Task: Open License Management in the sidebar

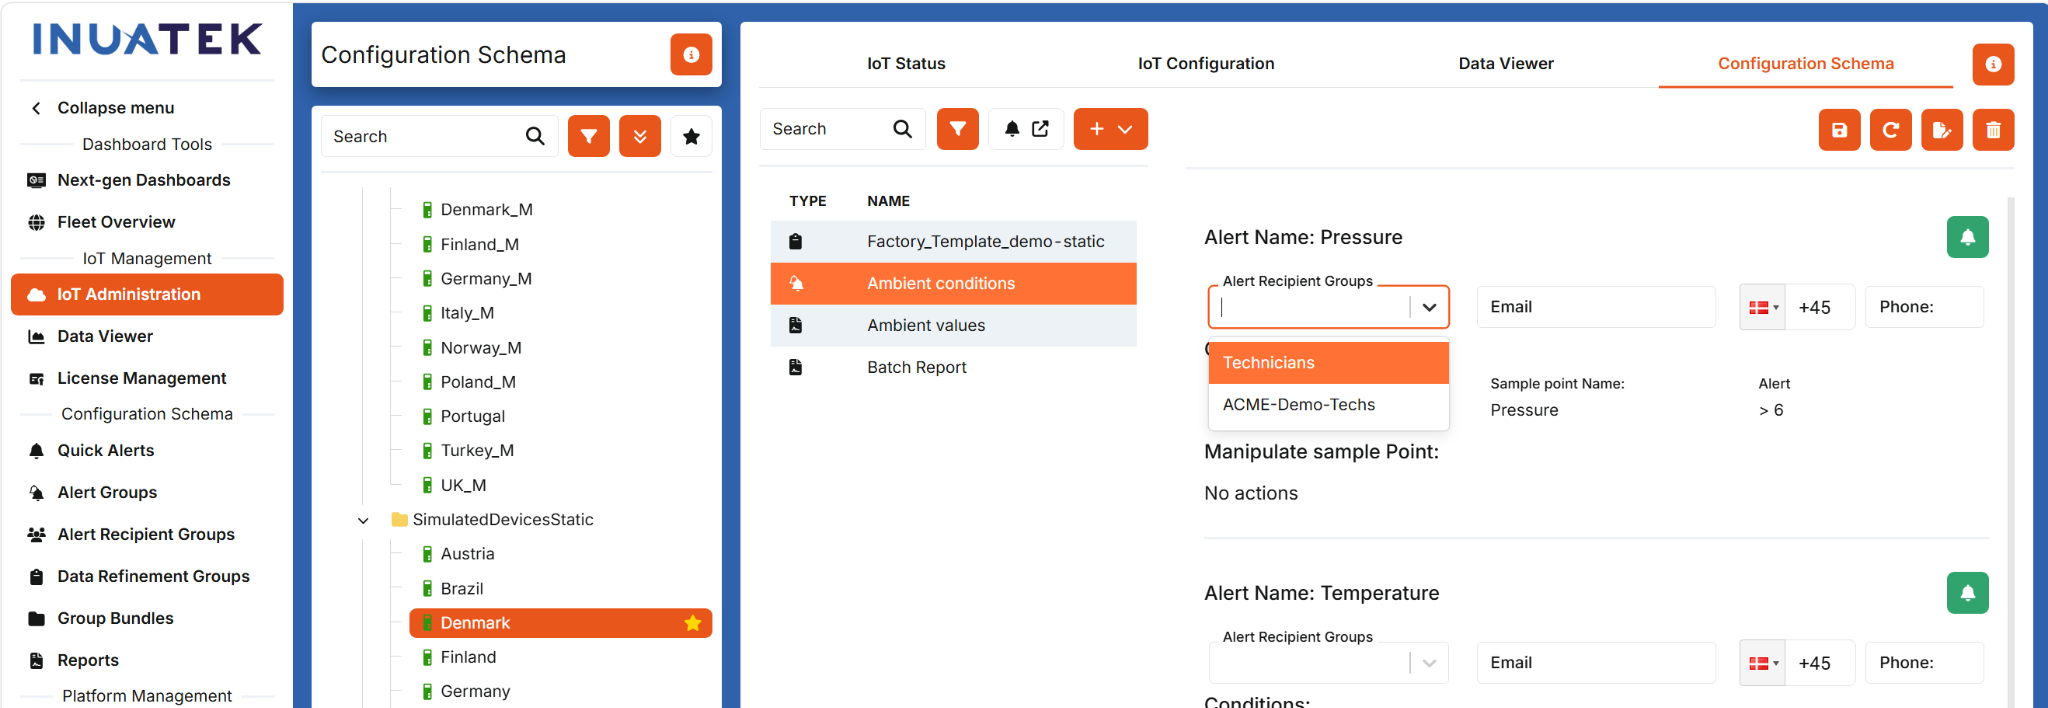Action: (x=141, y=378)
